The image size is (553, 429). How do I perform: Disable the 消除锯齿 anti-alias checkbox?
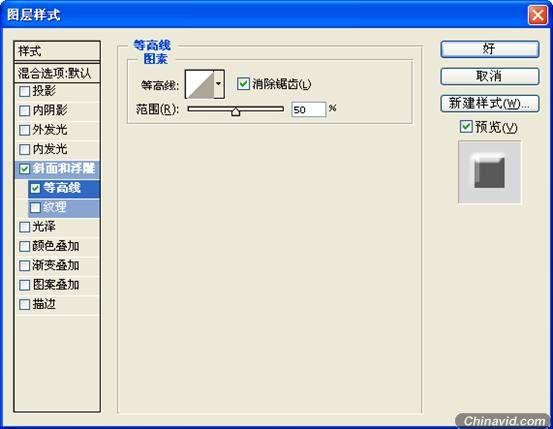tap(243, 84)
